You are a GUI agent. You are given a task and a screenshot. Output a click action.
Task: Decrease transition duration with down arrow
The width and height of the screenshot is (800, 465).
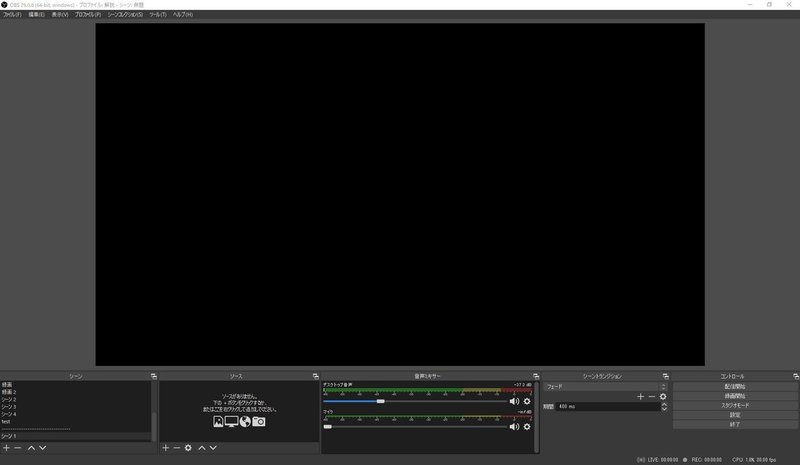(x=664, y=409)
